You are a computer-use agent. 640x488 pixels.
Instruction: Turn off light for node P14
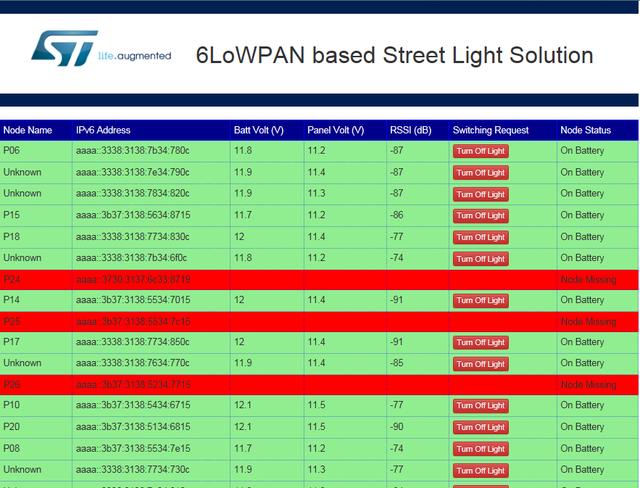click(481, 300)
